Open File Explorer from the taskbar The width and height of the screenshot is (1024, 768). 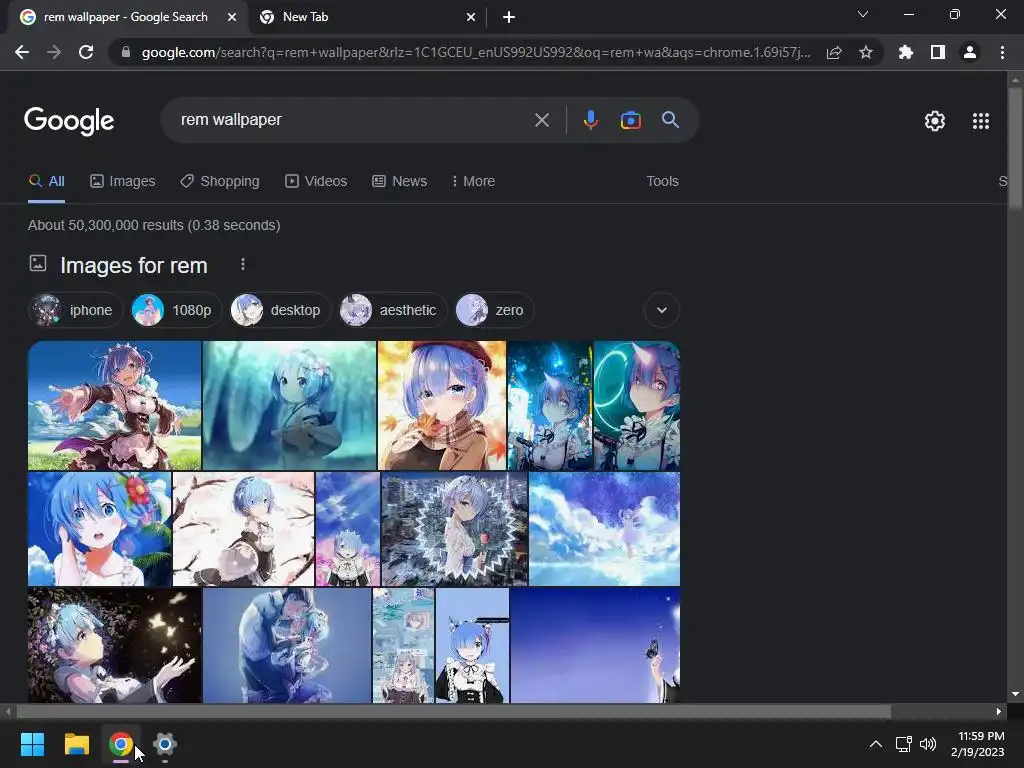[76, 744]
